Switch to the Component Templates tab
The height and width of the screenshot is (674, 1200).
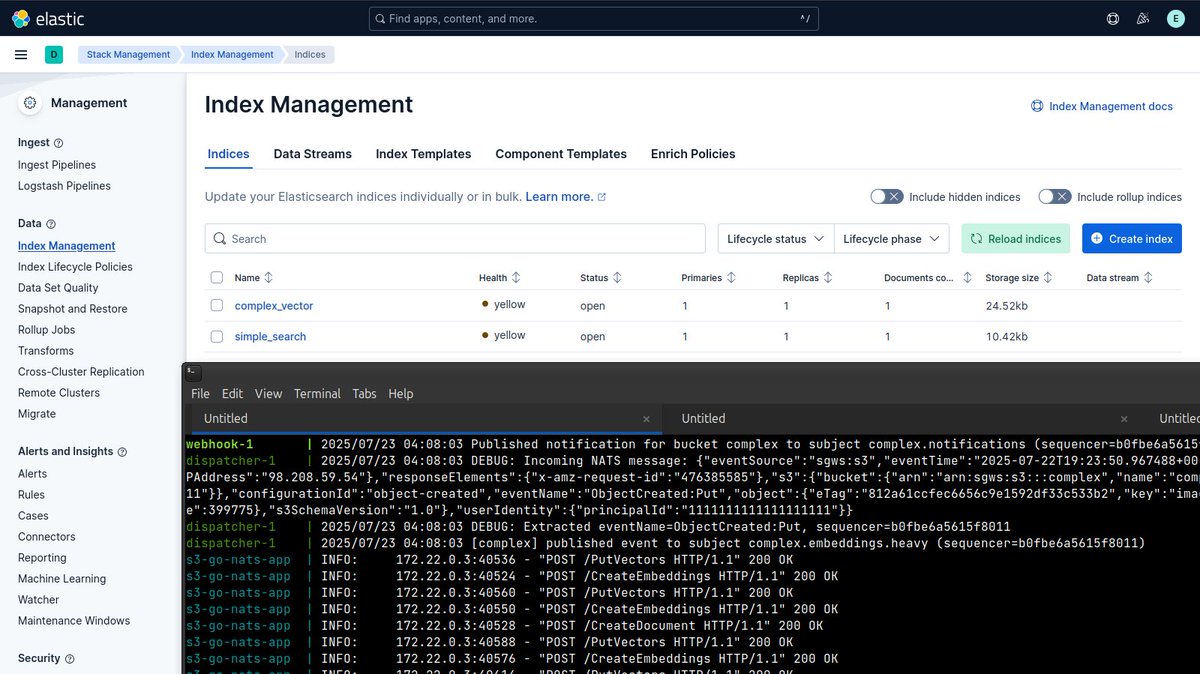click(561, 154)
